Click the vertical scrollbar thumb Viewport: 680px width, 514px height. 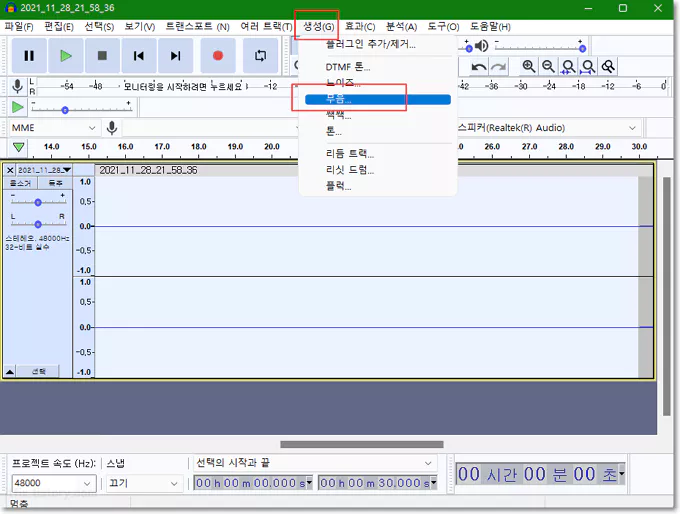pyautogui.click(x=667, y=296)
